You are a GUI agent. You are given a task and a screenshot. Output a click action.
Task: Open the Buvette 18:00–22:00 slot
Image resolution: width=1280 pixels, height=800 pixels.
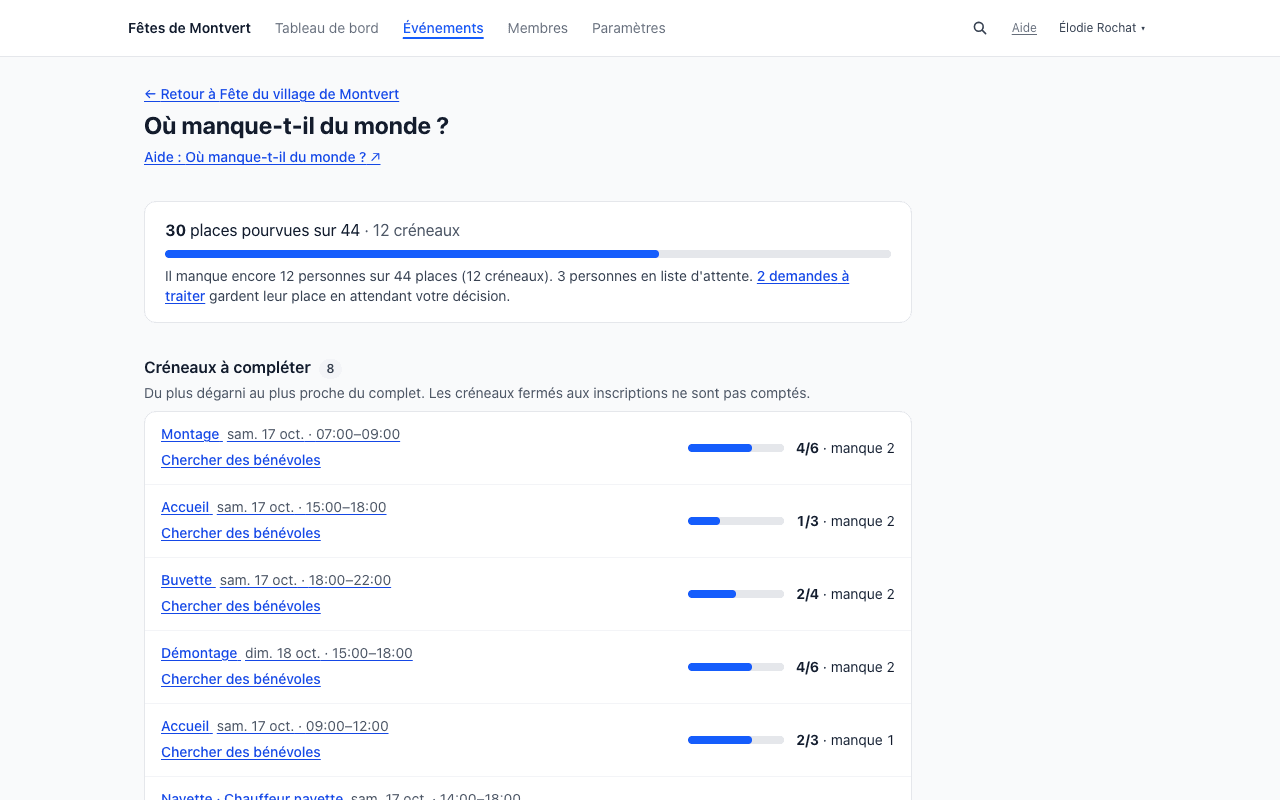pyautogui.click(x=276, y=580)
